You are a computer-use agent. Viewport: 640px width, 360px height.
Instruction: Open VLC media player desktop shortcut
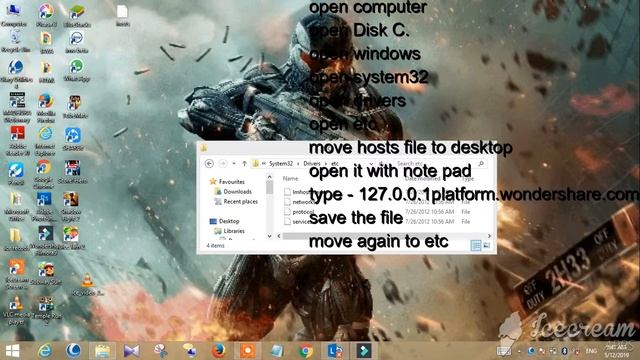pyautogui.click(x=16, y=310)
